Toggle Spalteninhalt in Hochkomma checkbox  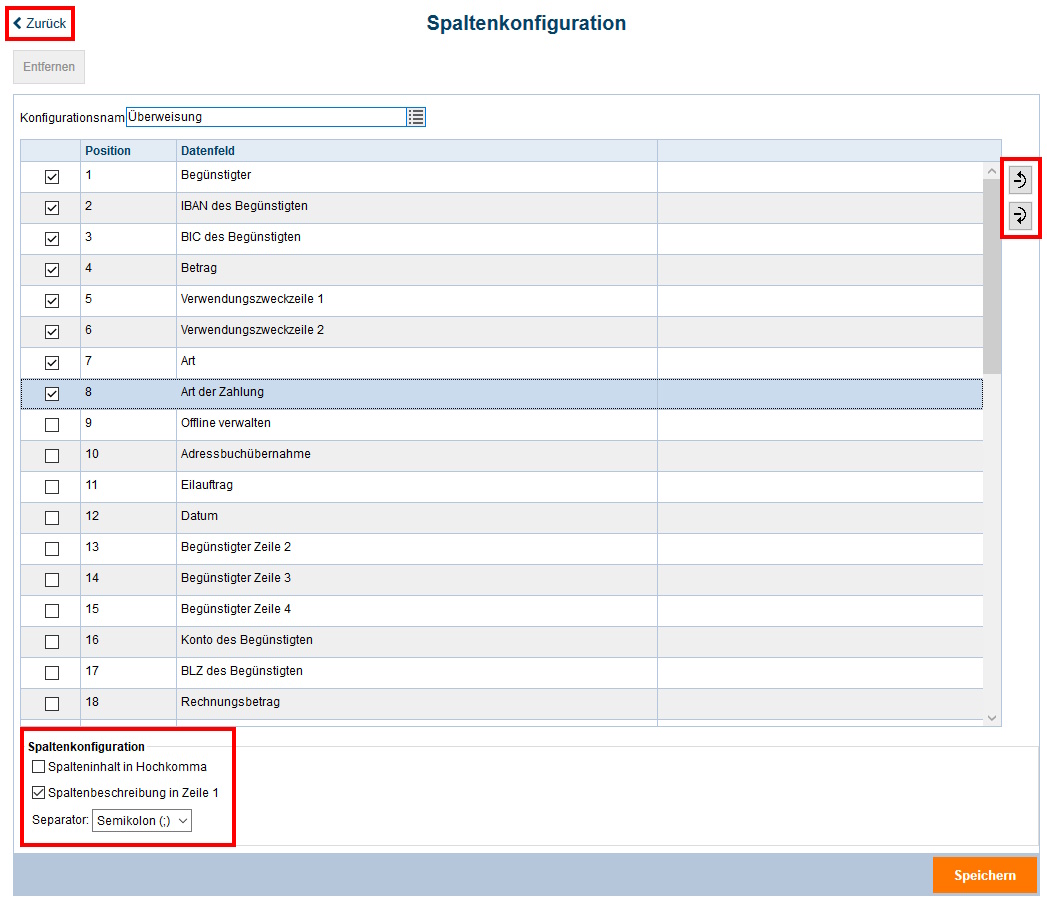tap(39, 767)
